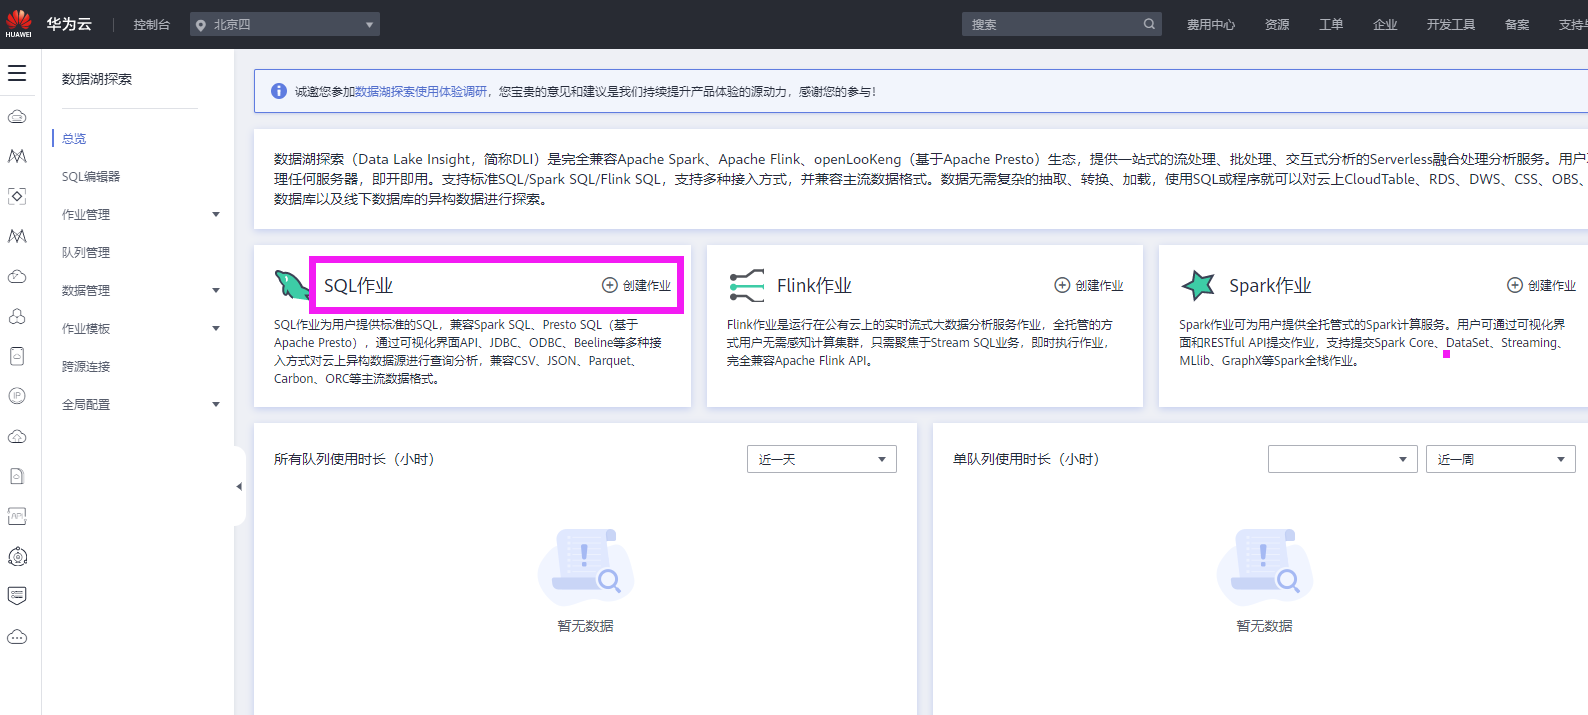Create a Flink job via 创建作业
This screenshot has height=715, width=1588.
coord(1099,285)
